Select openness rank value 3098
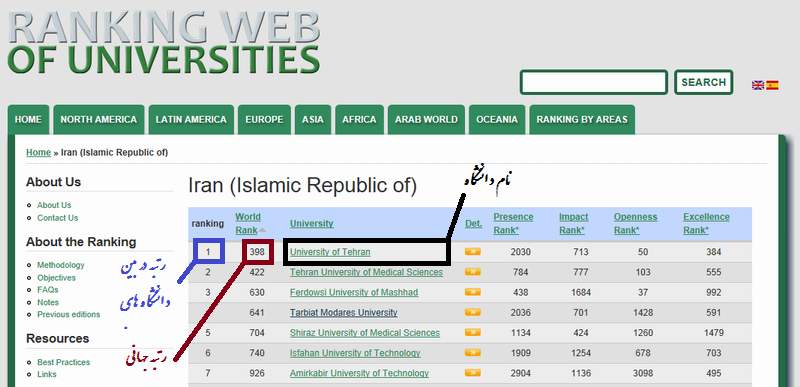This screenshot has width=800, height=387. pyautogui.click(x=643, y=373)
